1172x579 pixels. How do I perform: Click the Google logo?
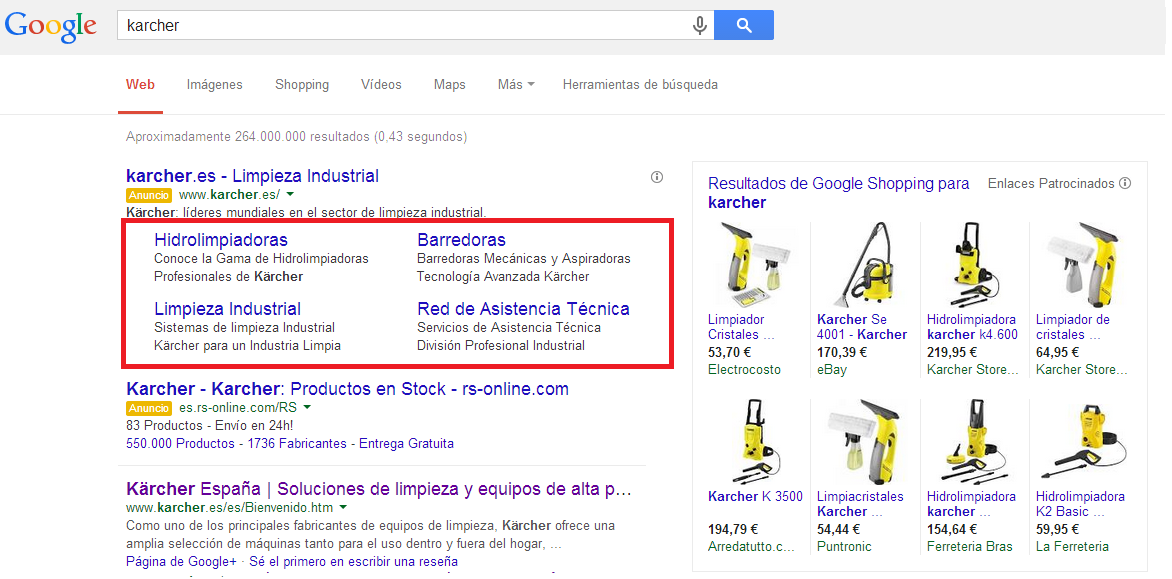(x=50, y=26)
